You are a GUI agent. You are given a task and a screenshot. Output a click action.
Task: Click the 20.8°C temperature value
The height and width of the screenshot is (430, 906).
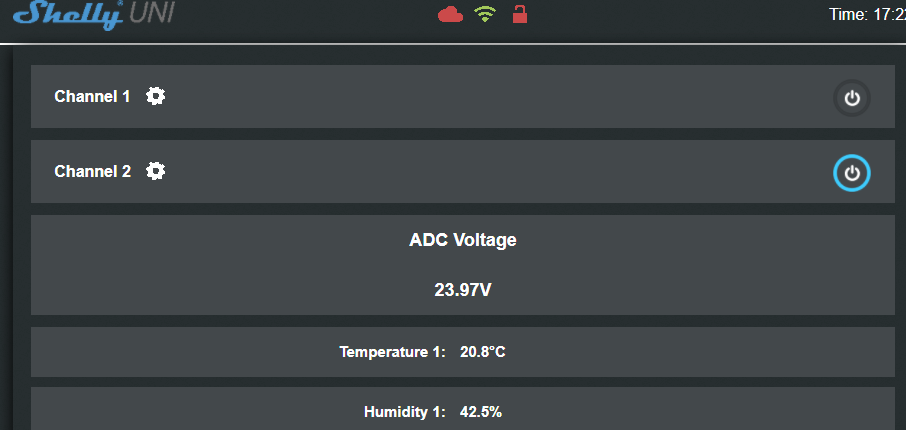point(483,352)
